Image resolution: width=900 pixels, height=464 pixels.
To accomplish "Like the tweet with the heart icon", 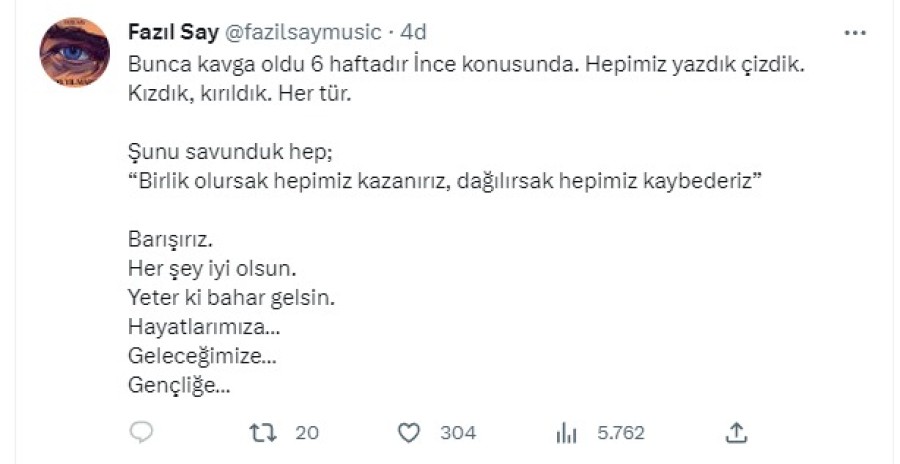I will pos(409,432).
